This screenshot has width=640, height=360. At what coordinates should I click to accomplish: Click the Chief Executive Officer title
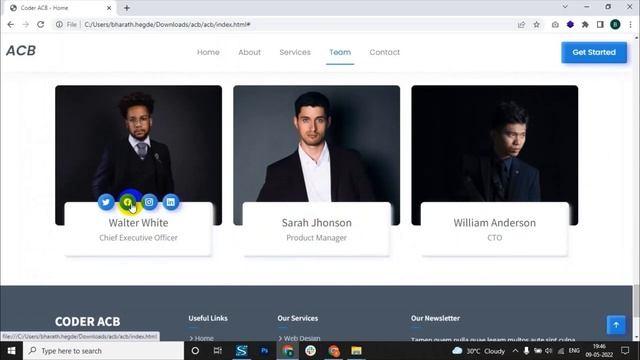[138, 238]
